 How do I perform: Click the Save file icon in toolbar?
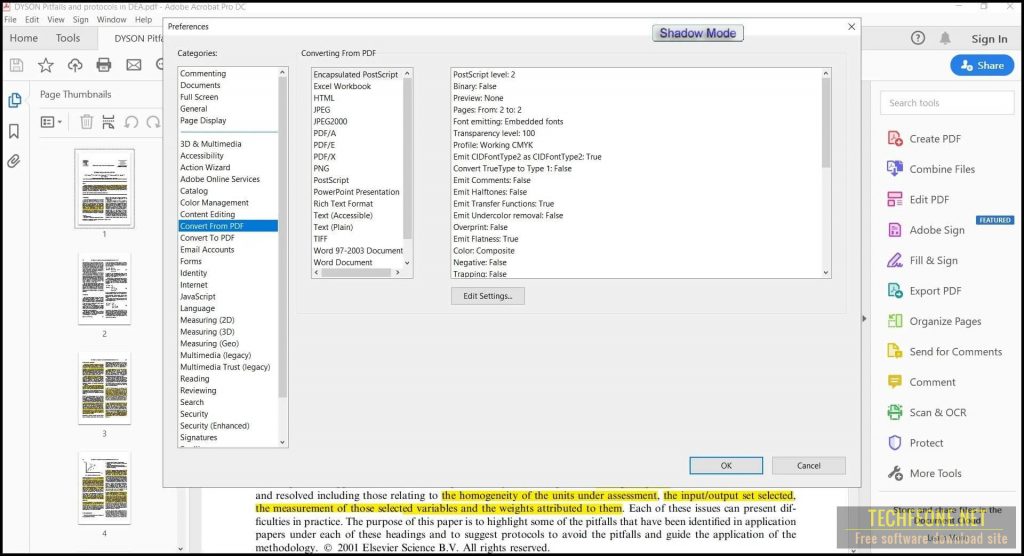(x=16, y=65)
